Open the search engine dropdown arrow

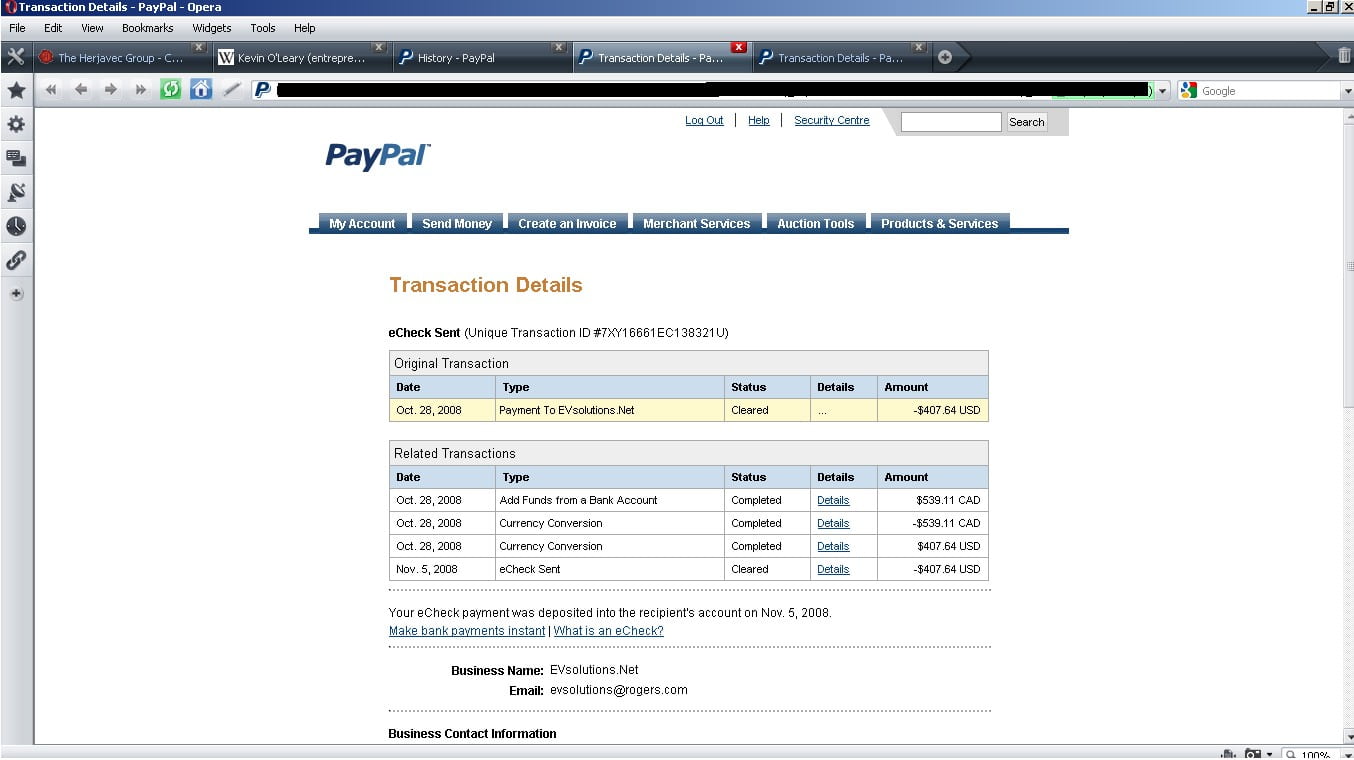[1347, 91]
